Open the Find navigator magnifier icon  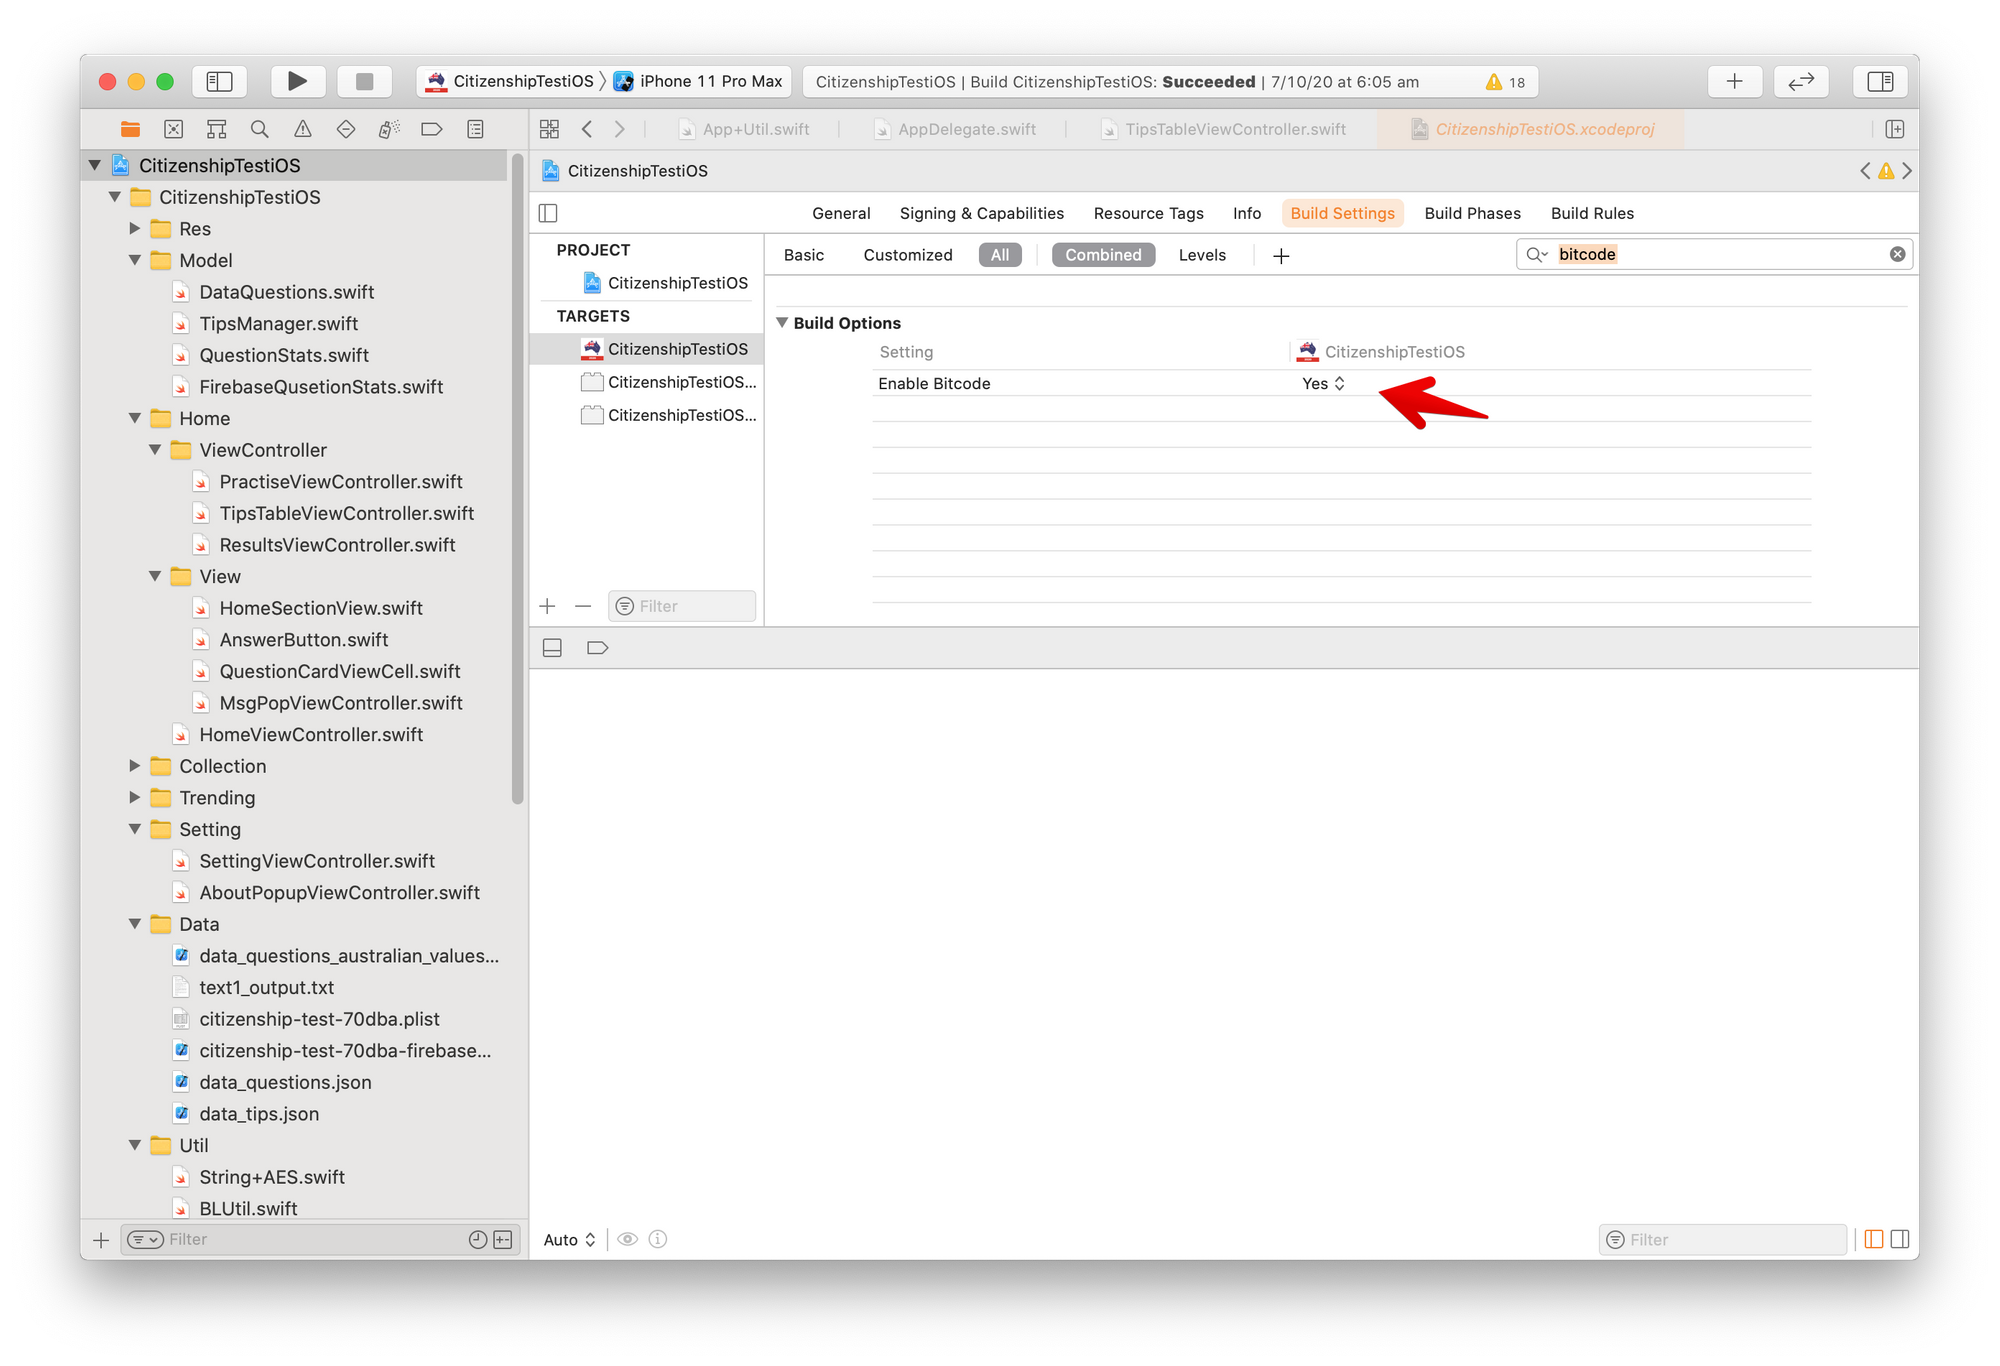259,129
